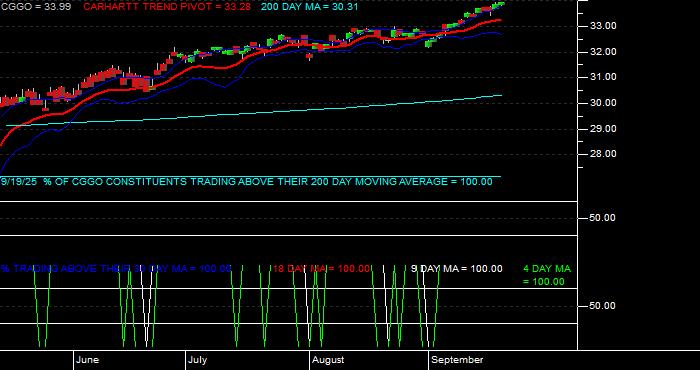Select the 18 DAY MA = 100.00 label
The image size is (700, 370).
point(321,269)
